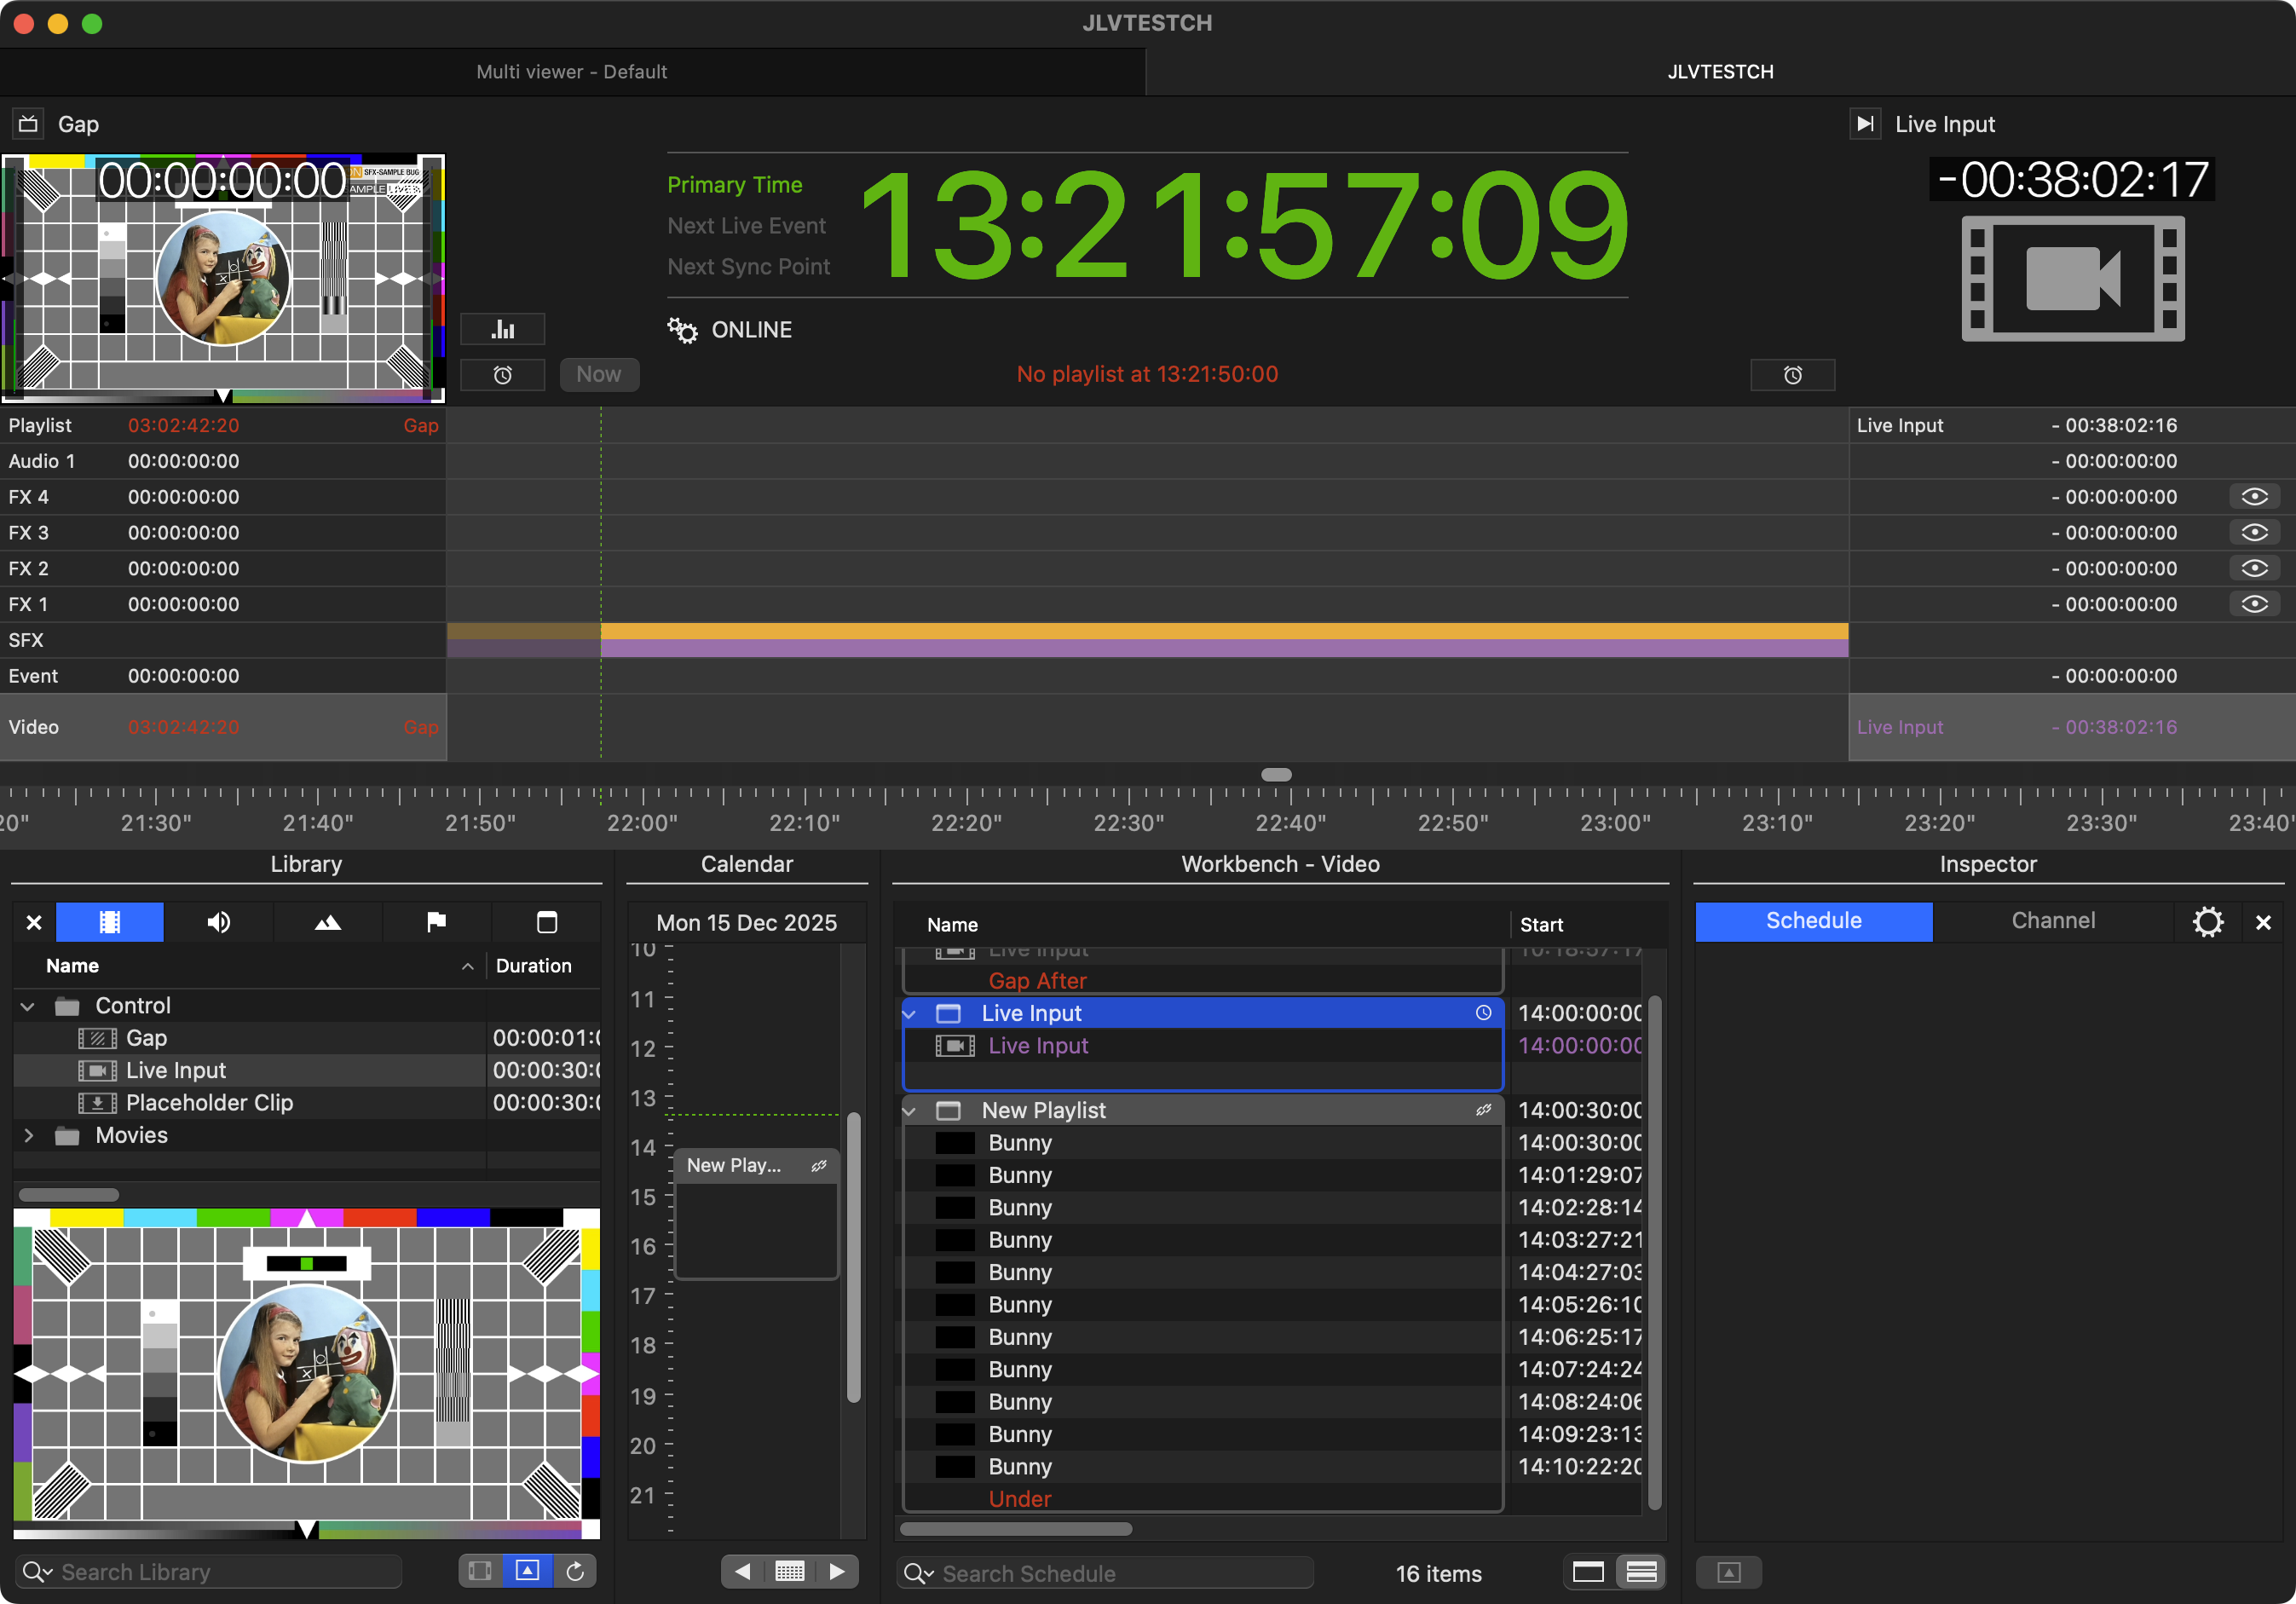Switch to the Multi viewer - Default tab

(571, 72)
